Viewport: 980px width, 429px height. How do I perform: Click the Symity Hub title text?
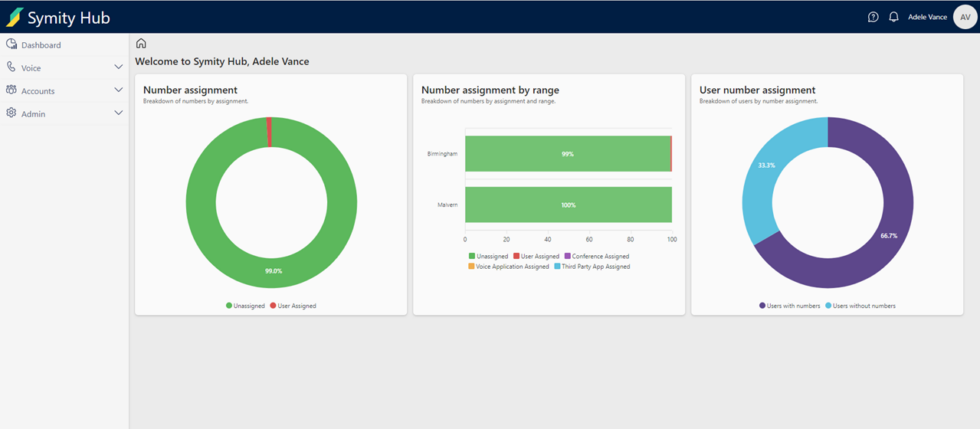[69, 18]
